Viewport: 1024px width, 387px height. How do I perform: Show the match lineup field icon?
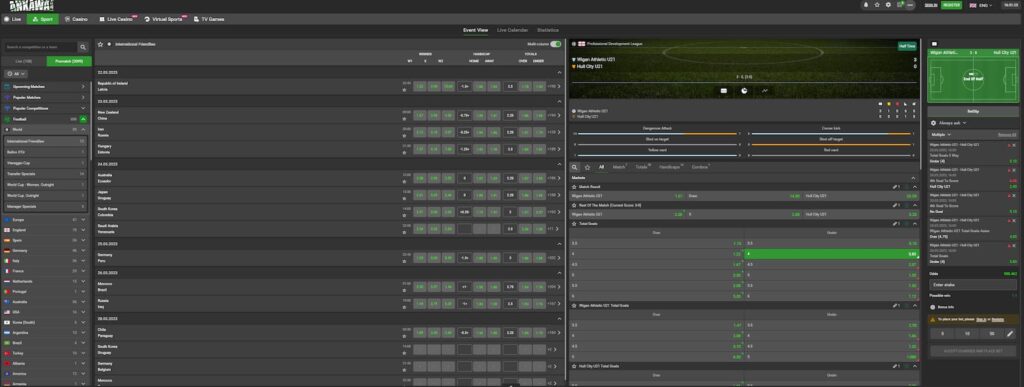[x=724, y=91]
